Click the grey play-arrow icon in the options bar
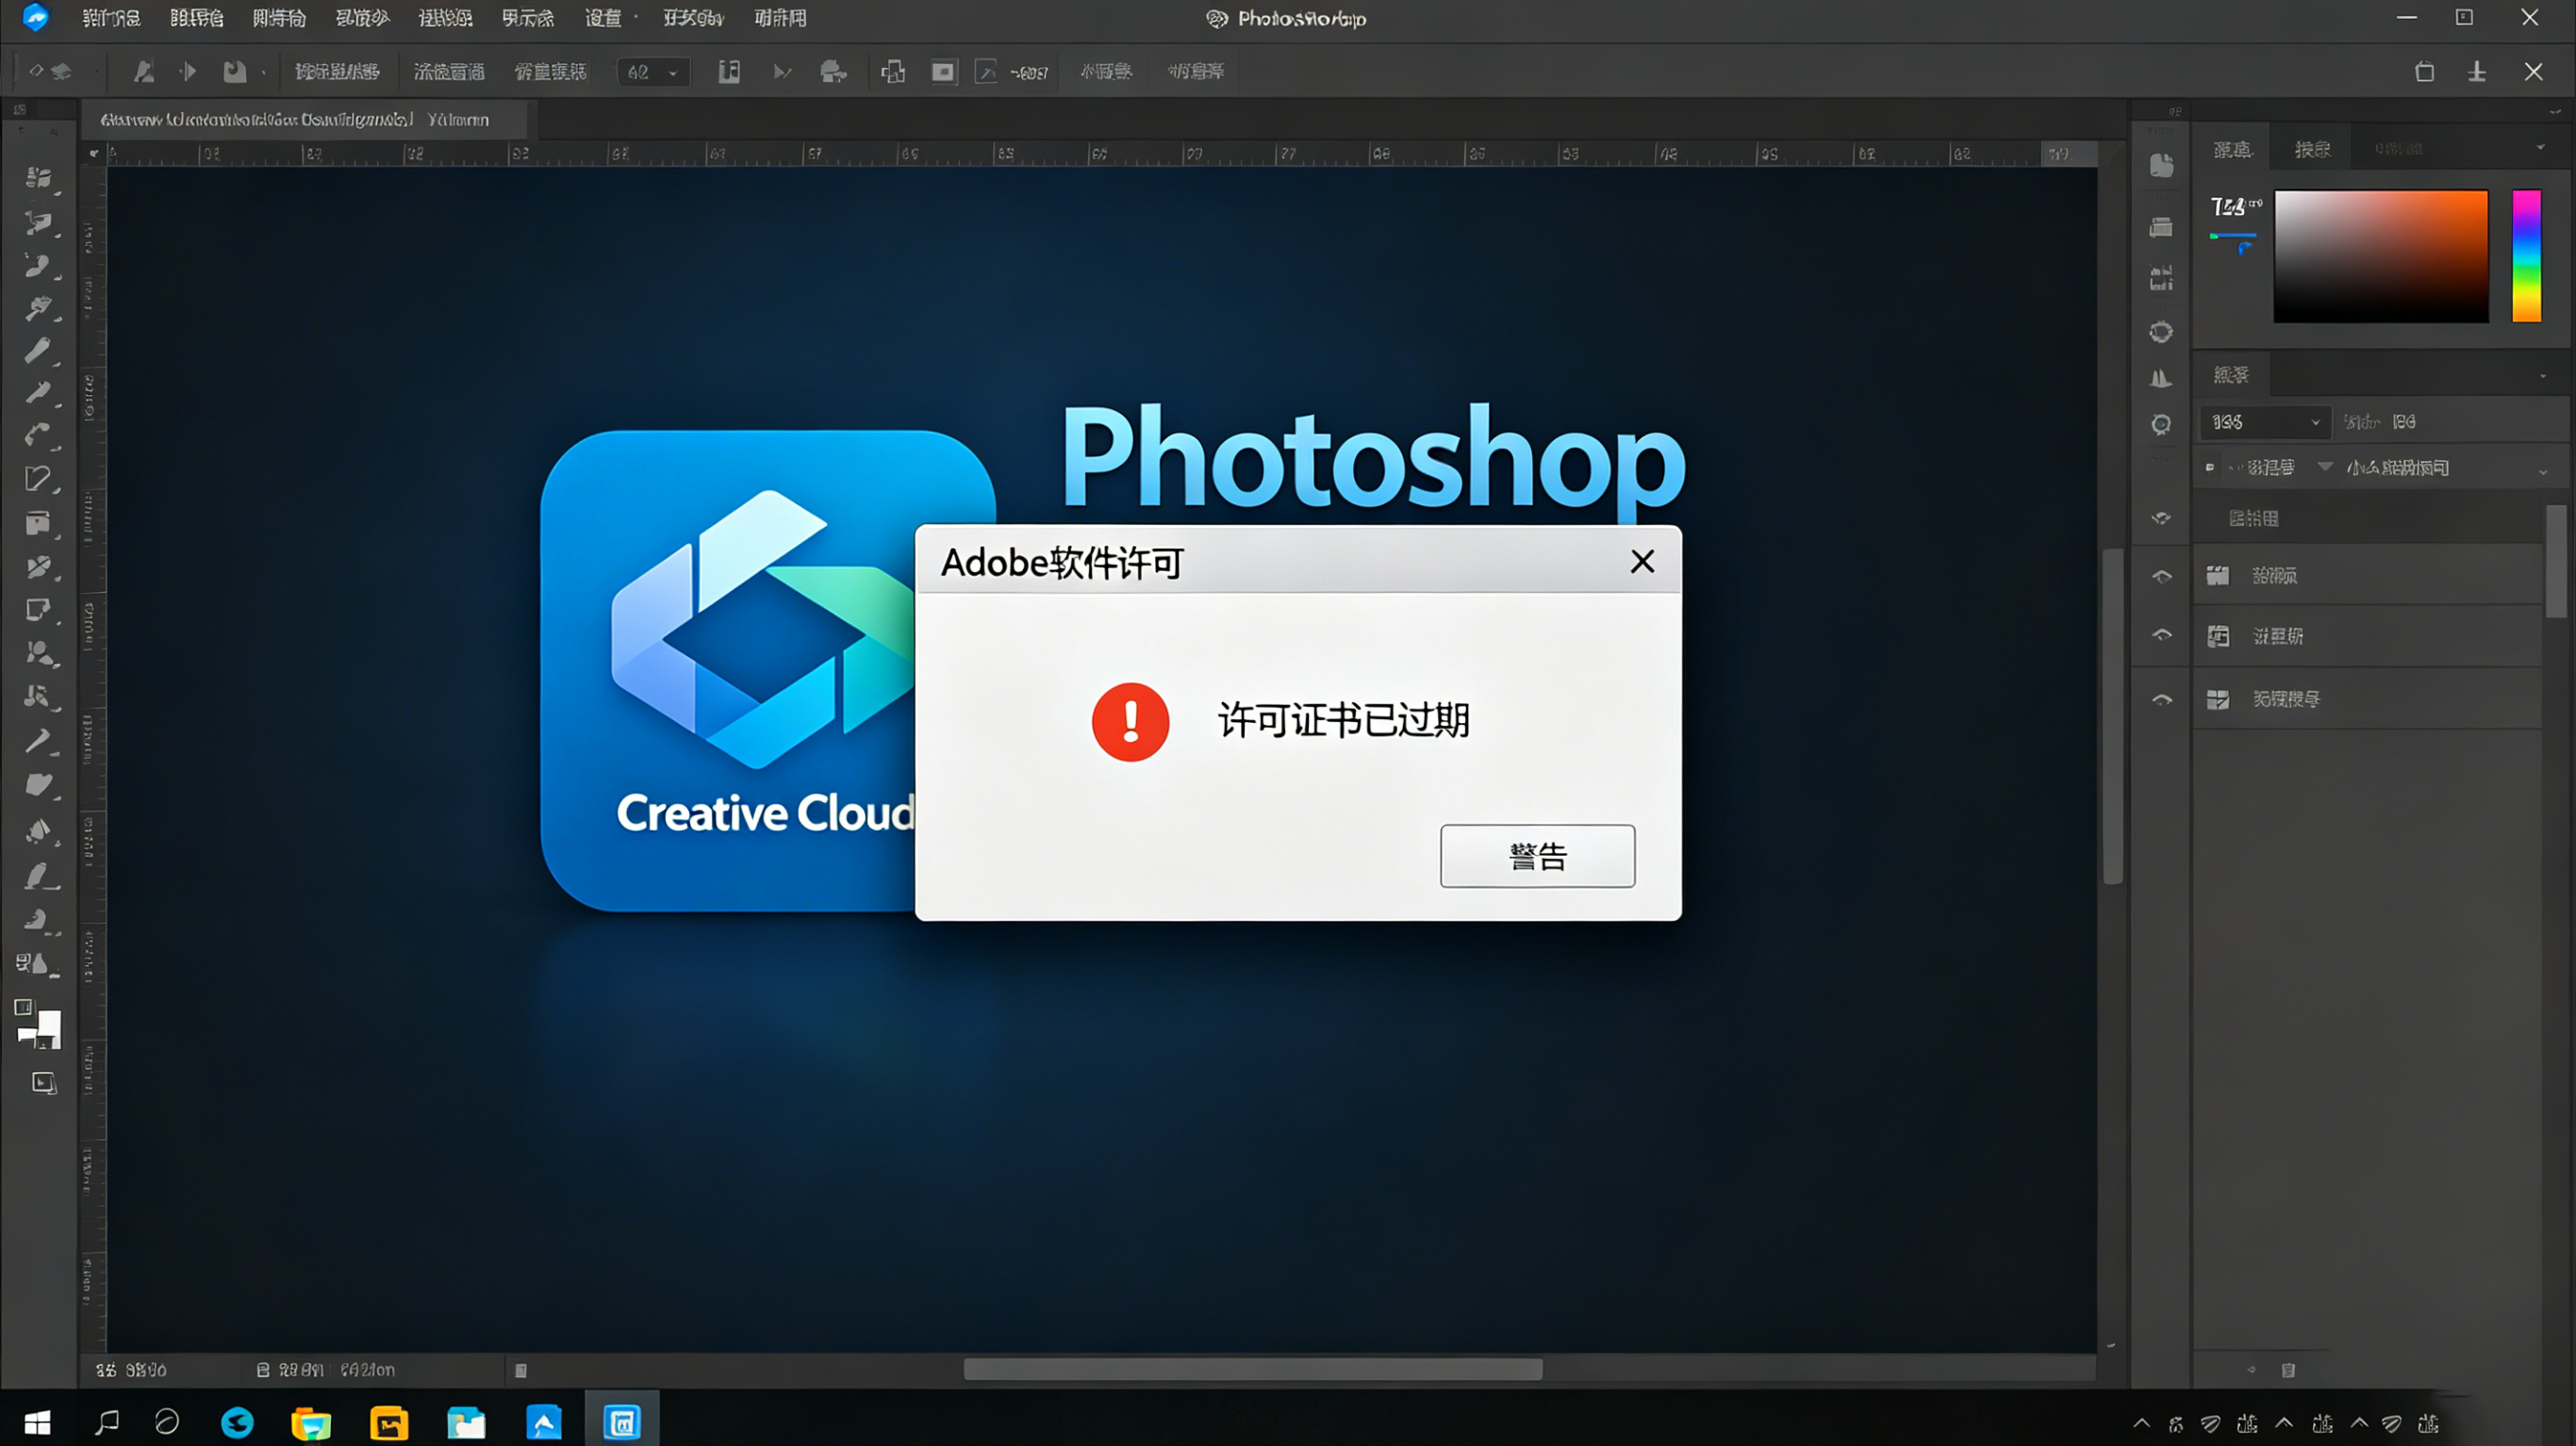The image size is (2576, 1446). pyautogui.click(x=782, y=72)
